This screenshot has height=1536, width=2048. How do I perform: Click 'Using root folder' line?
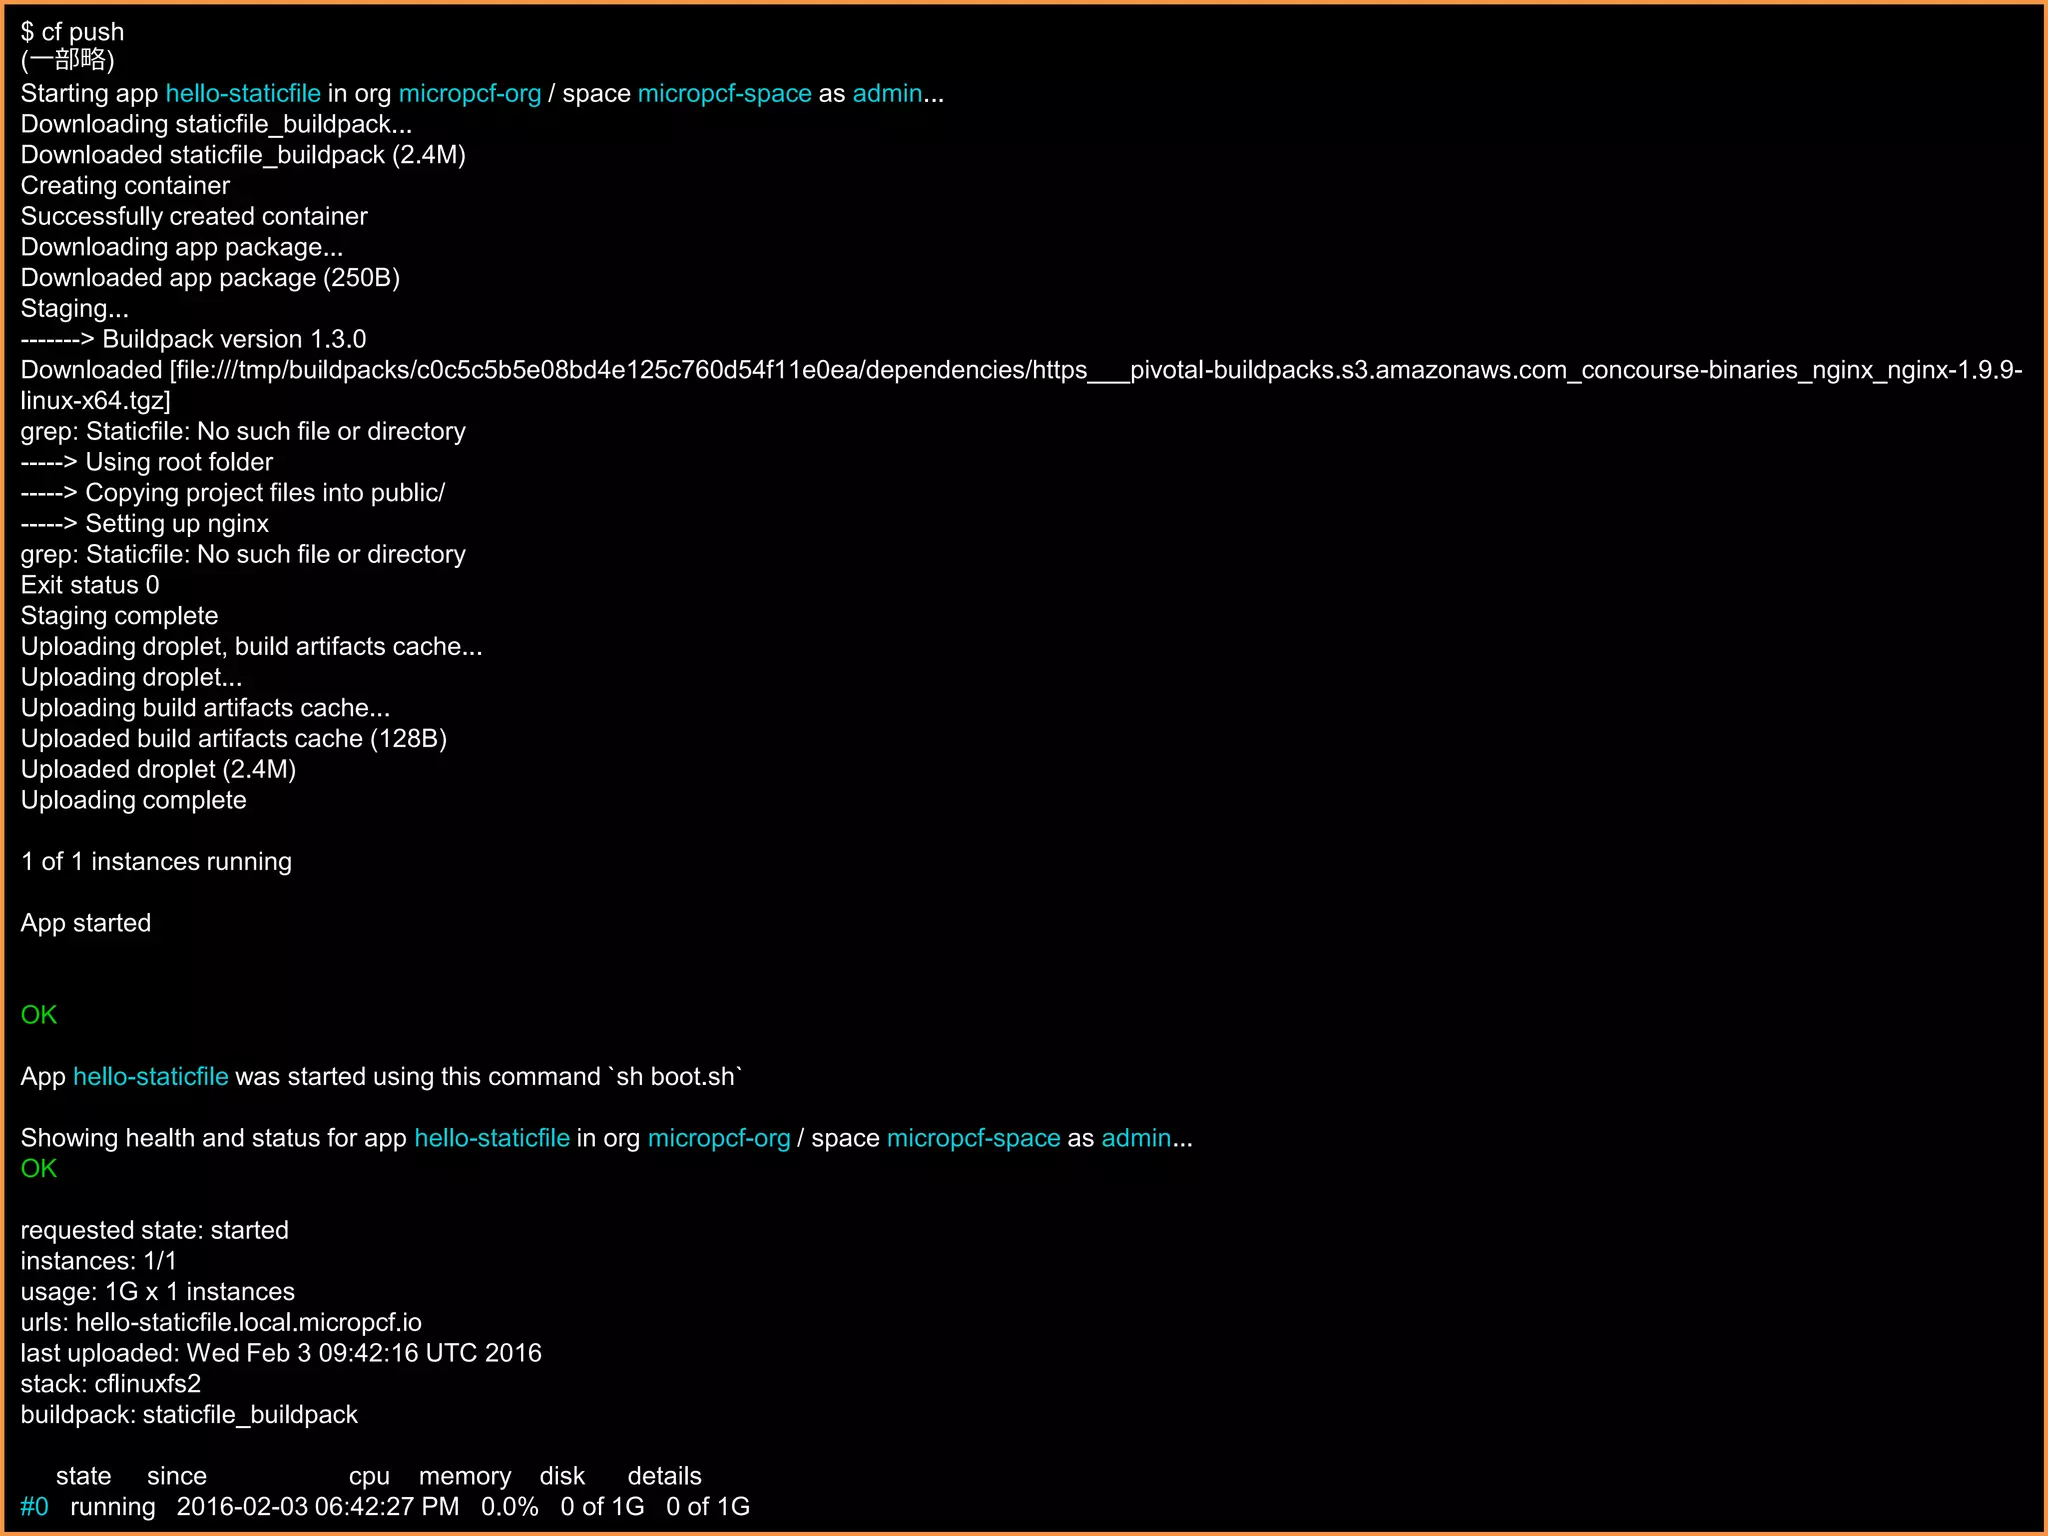pos(147,463)
